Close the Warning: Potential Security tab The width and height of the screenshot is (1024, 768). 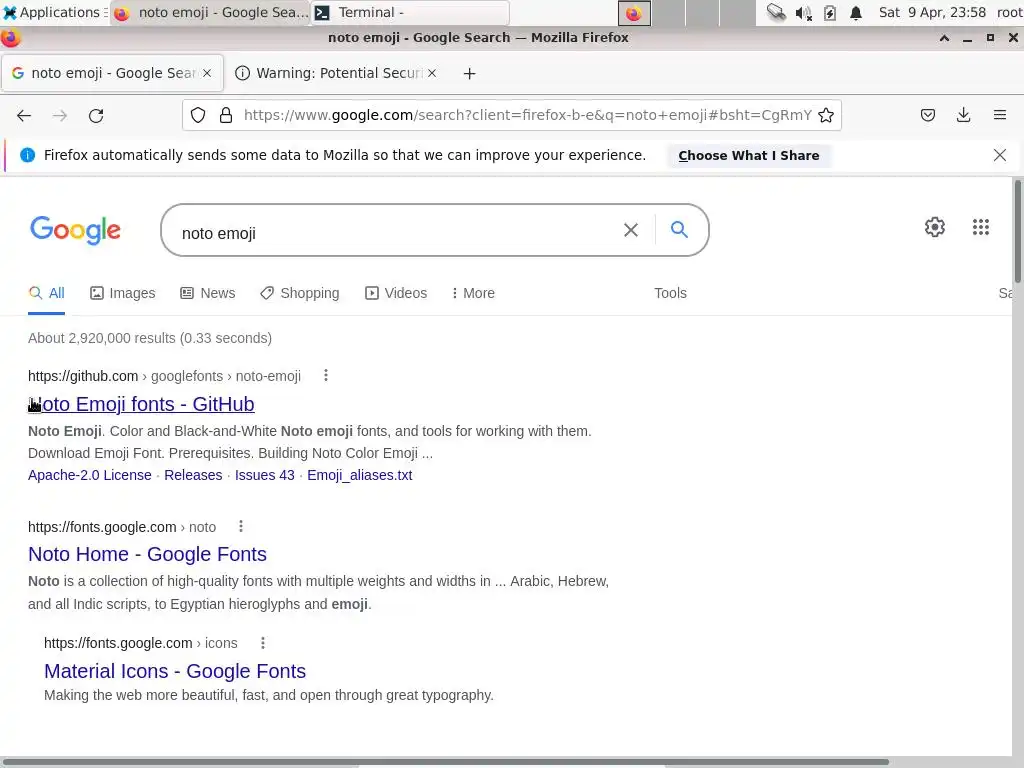point(432,73)
